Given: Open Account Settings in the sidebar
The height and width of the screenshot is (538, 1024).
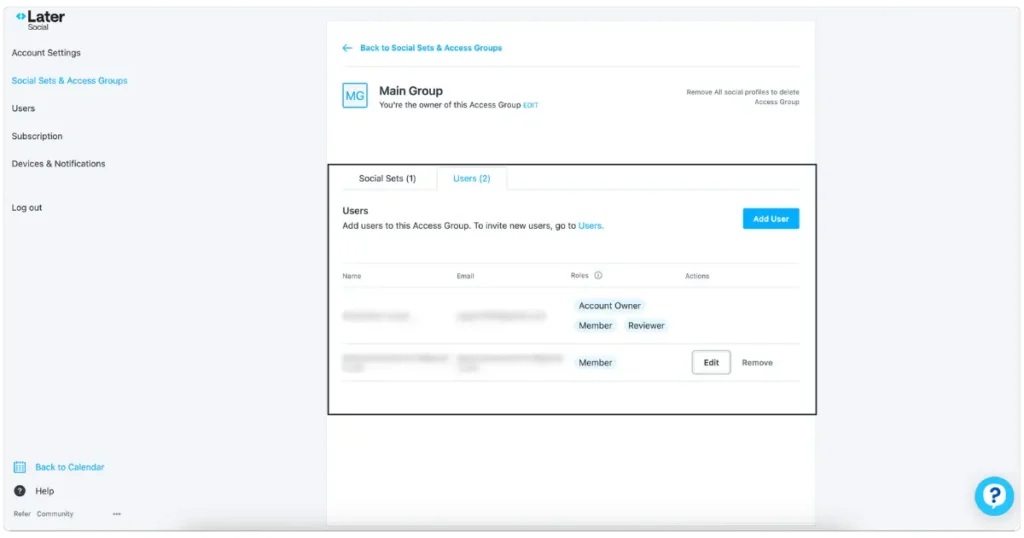Looking at the screenshot, I should coord(46,53).
